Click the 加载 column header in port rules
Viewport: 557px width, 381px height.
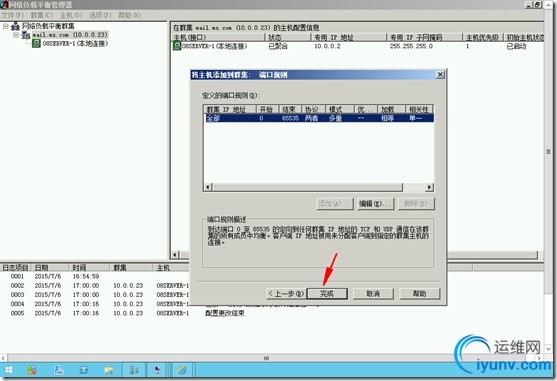[x=391, y=109]
